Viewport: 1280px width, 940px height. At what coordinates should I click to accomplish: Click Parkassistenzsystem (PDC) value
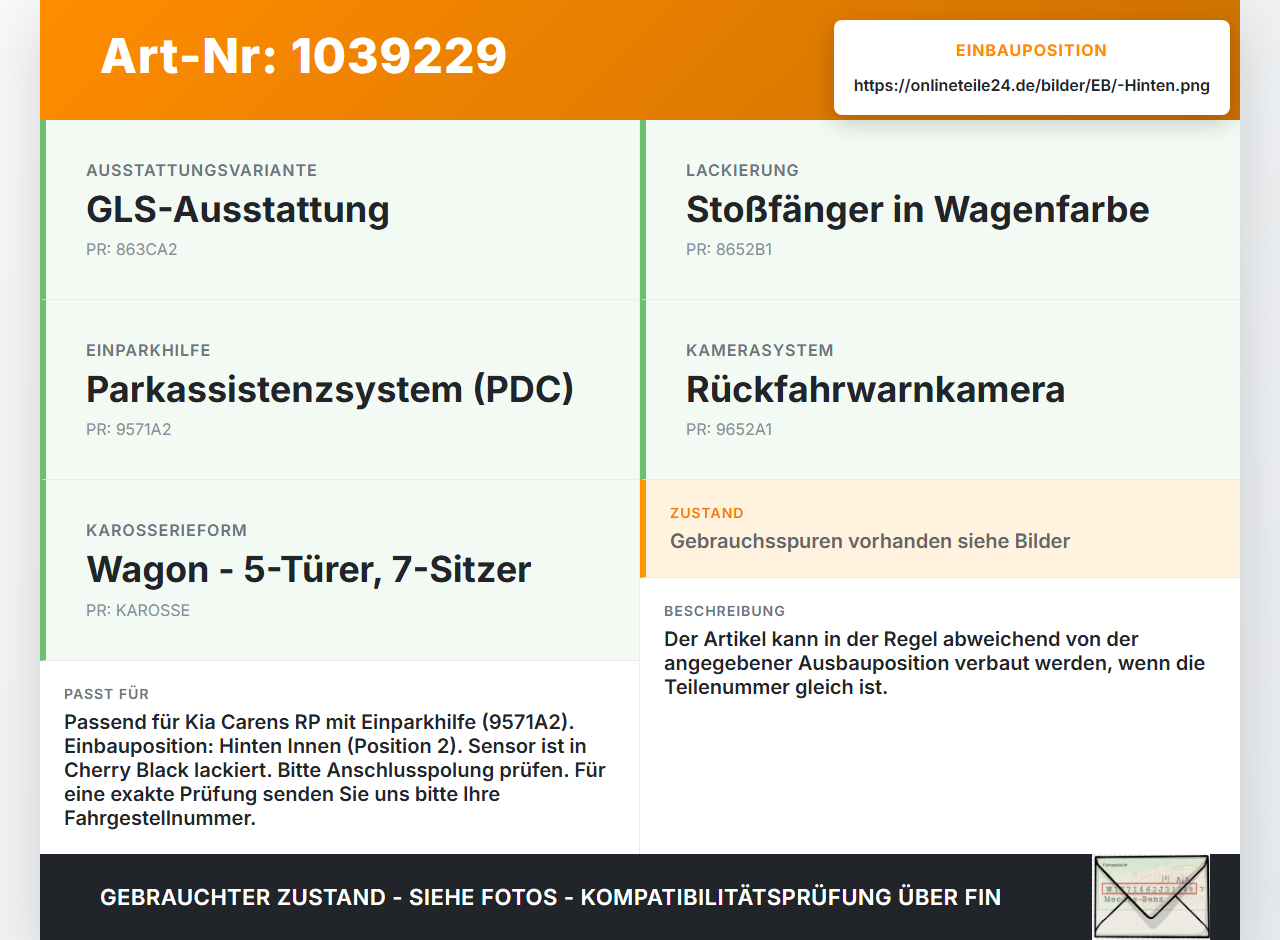click(x=330, y=390)
